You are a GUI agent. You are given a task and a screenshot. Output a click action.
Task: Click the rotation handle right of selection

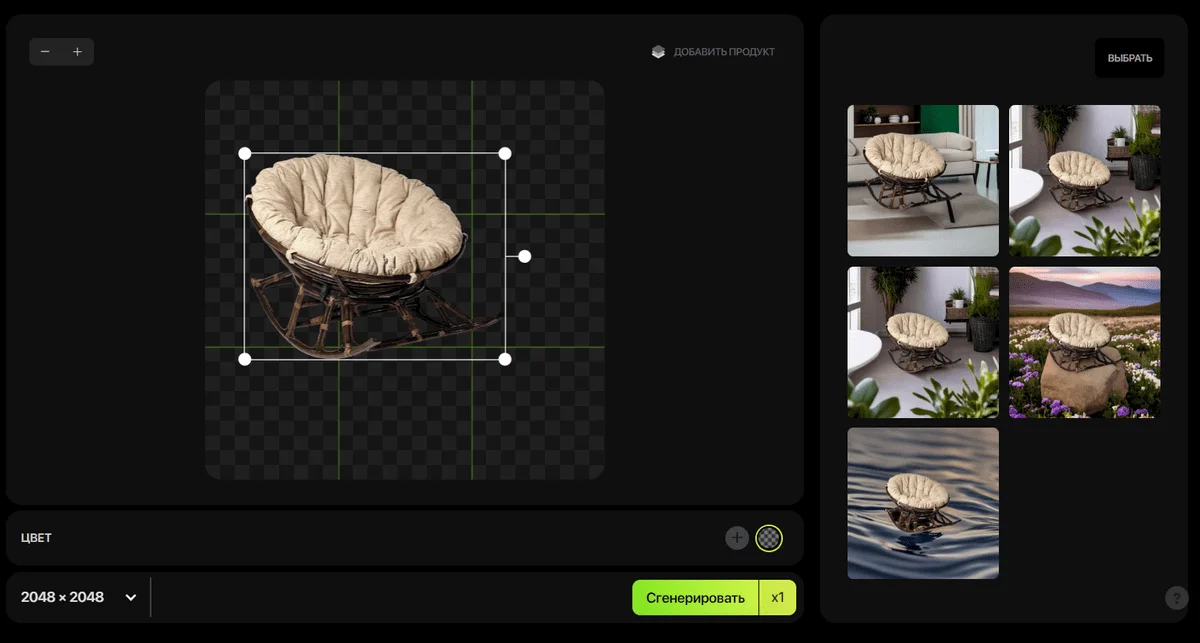pos(525,256)
